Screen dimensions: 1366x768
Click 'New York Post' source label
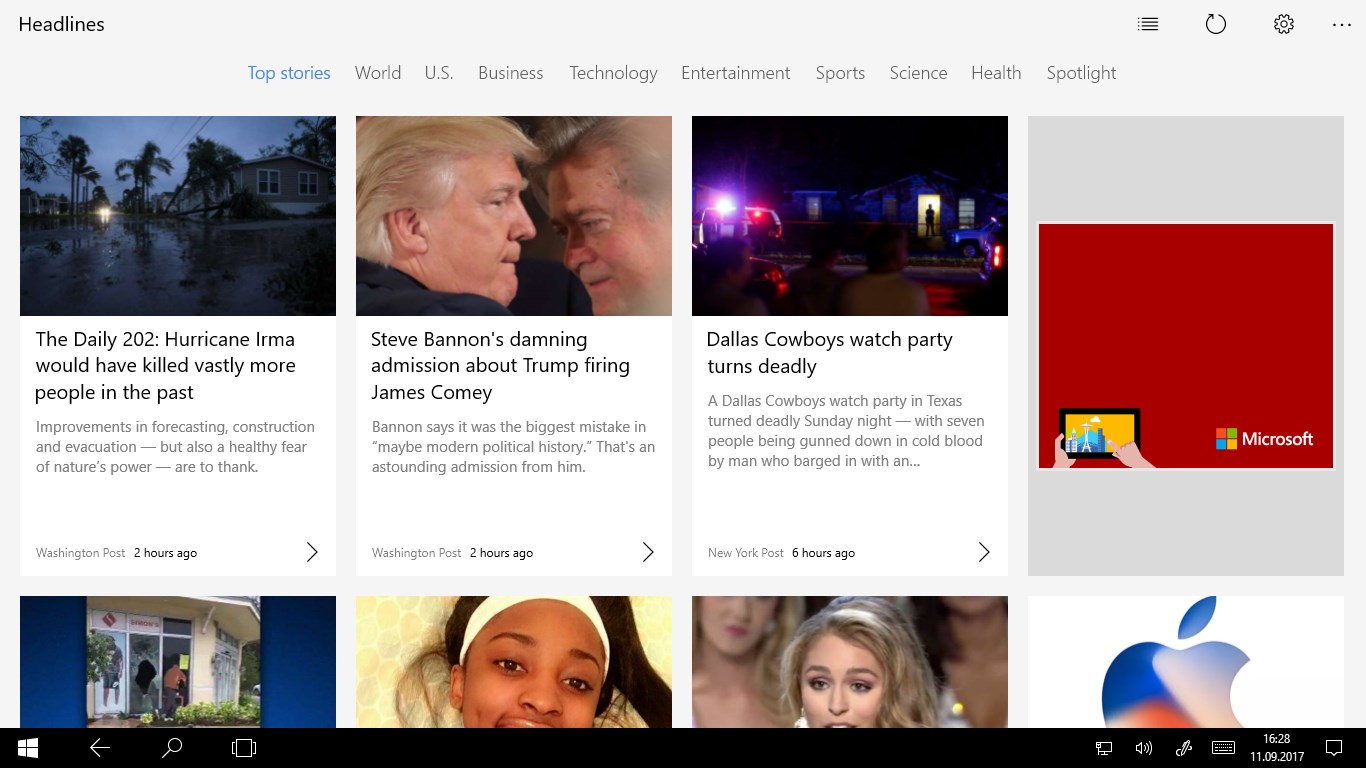[x=746, y=553]
